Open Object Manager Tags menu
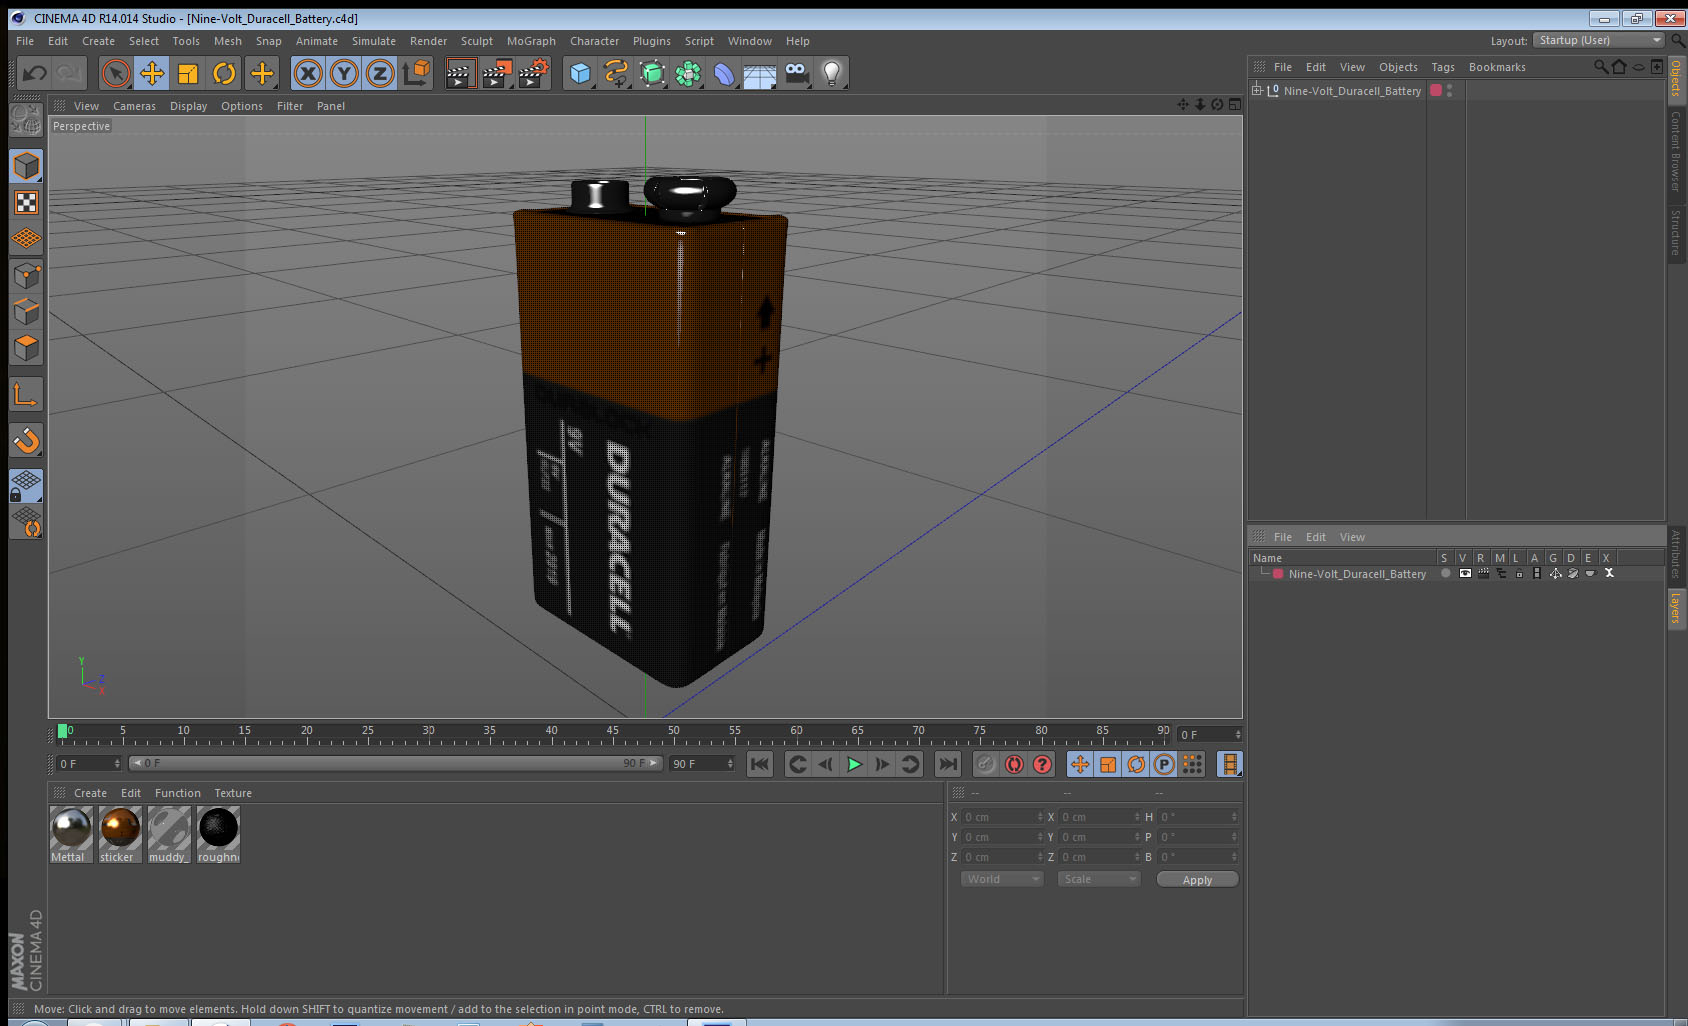1688x1026 pixels. click(x=1443, y=67)
